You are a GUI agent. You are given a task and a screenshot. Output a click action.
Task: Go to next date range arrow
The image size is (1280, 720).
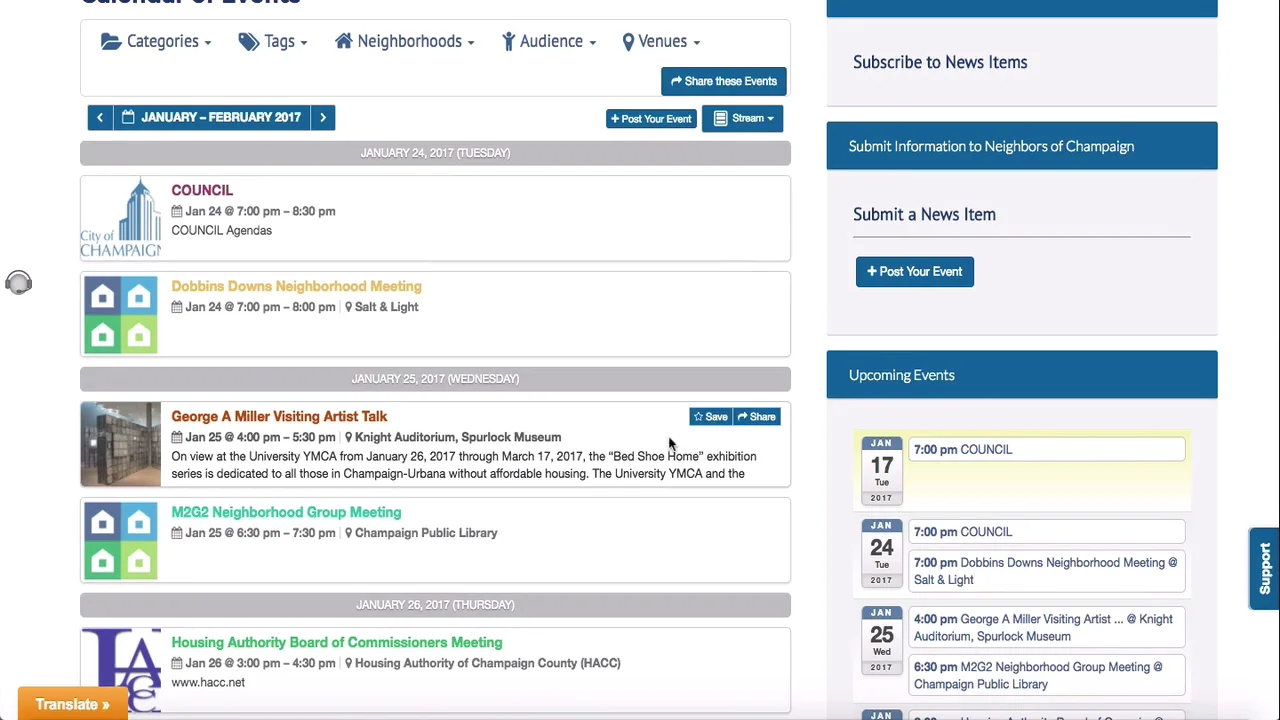click(323, 118)
